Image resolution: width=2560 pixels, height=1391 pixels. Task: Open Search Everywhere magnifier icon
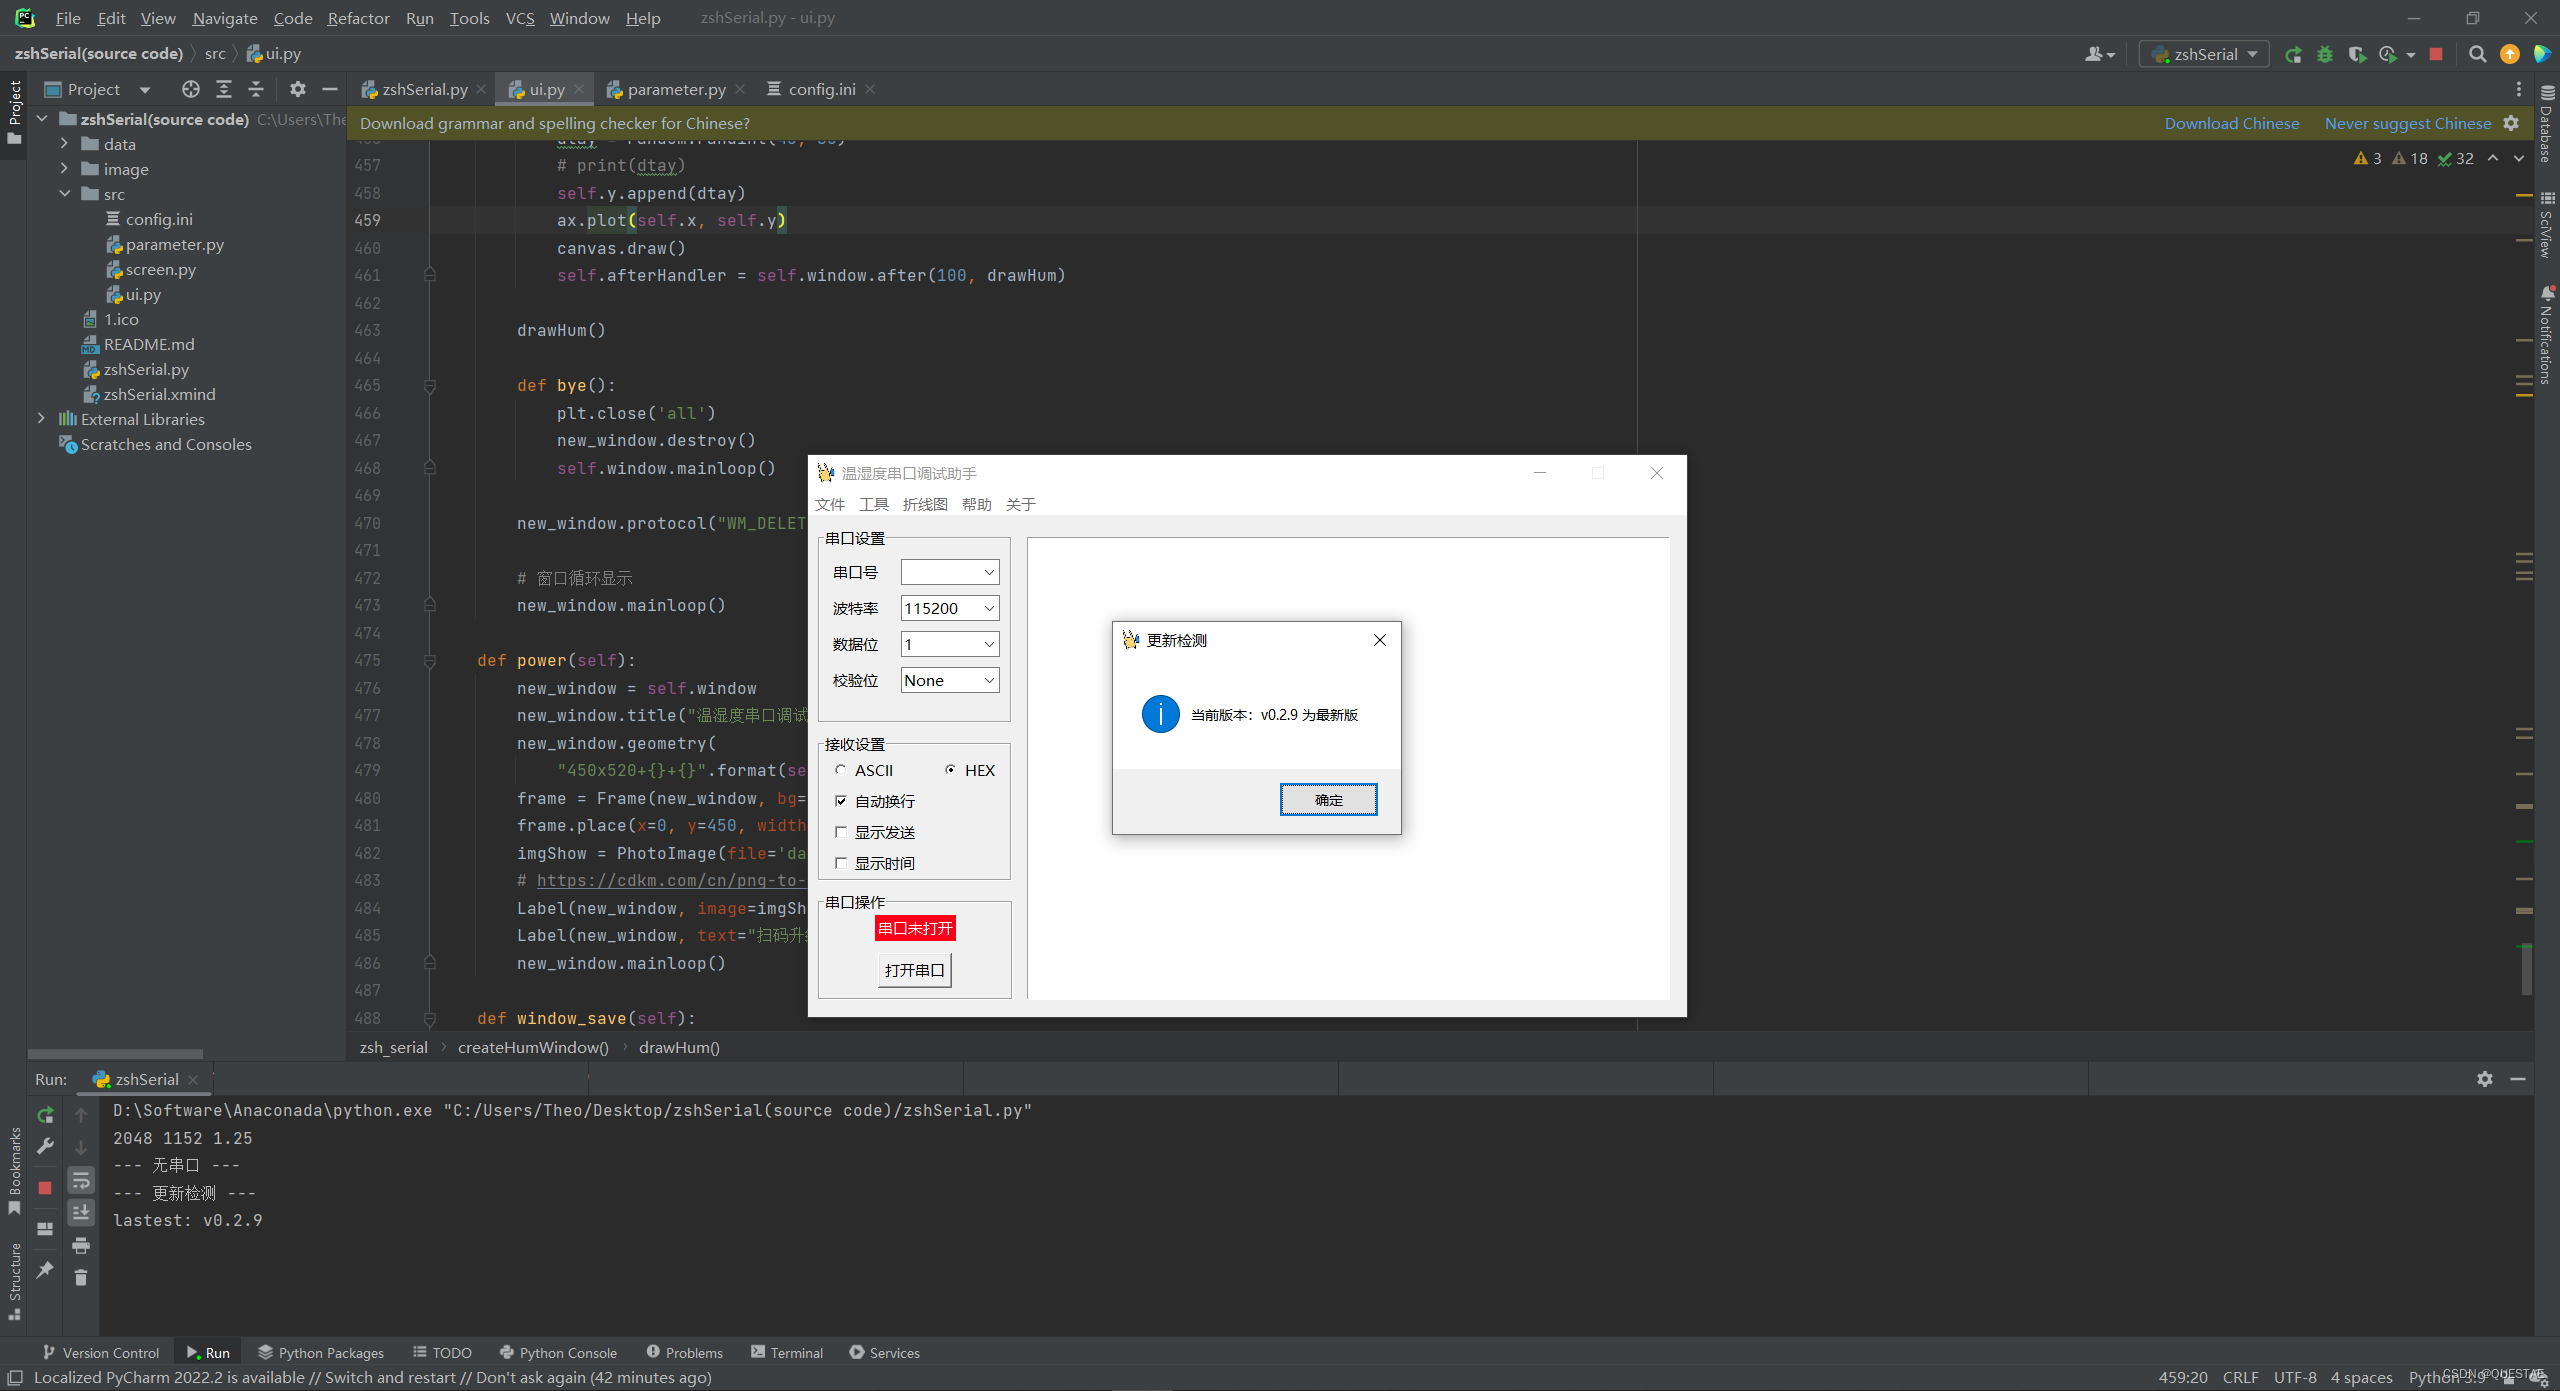tap(2477, 54)
